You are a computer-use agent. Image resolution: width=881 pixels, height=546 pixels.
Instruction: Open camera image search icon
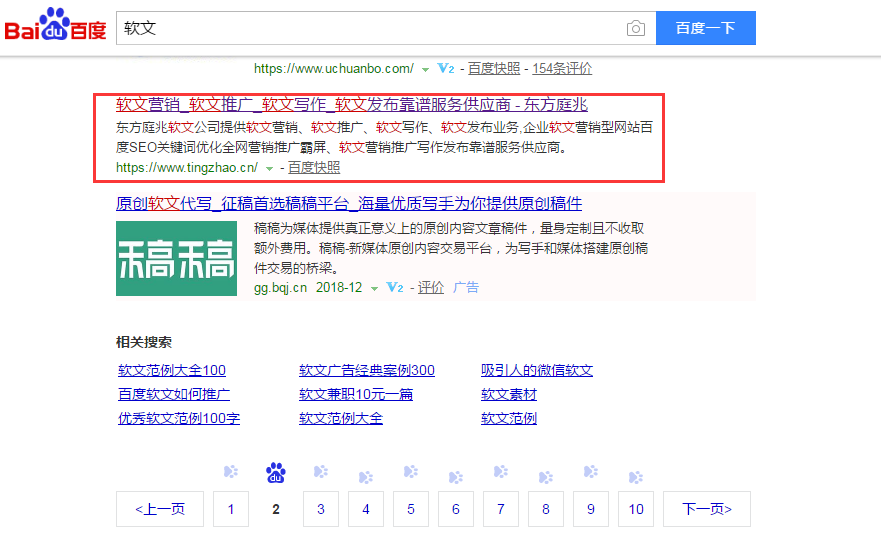[x=636, y=28]
